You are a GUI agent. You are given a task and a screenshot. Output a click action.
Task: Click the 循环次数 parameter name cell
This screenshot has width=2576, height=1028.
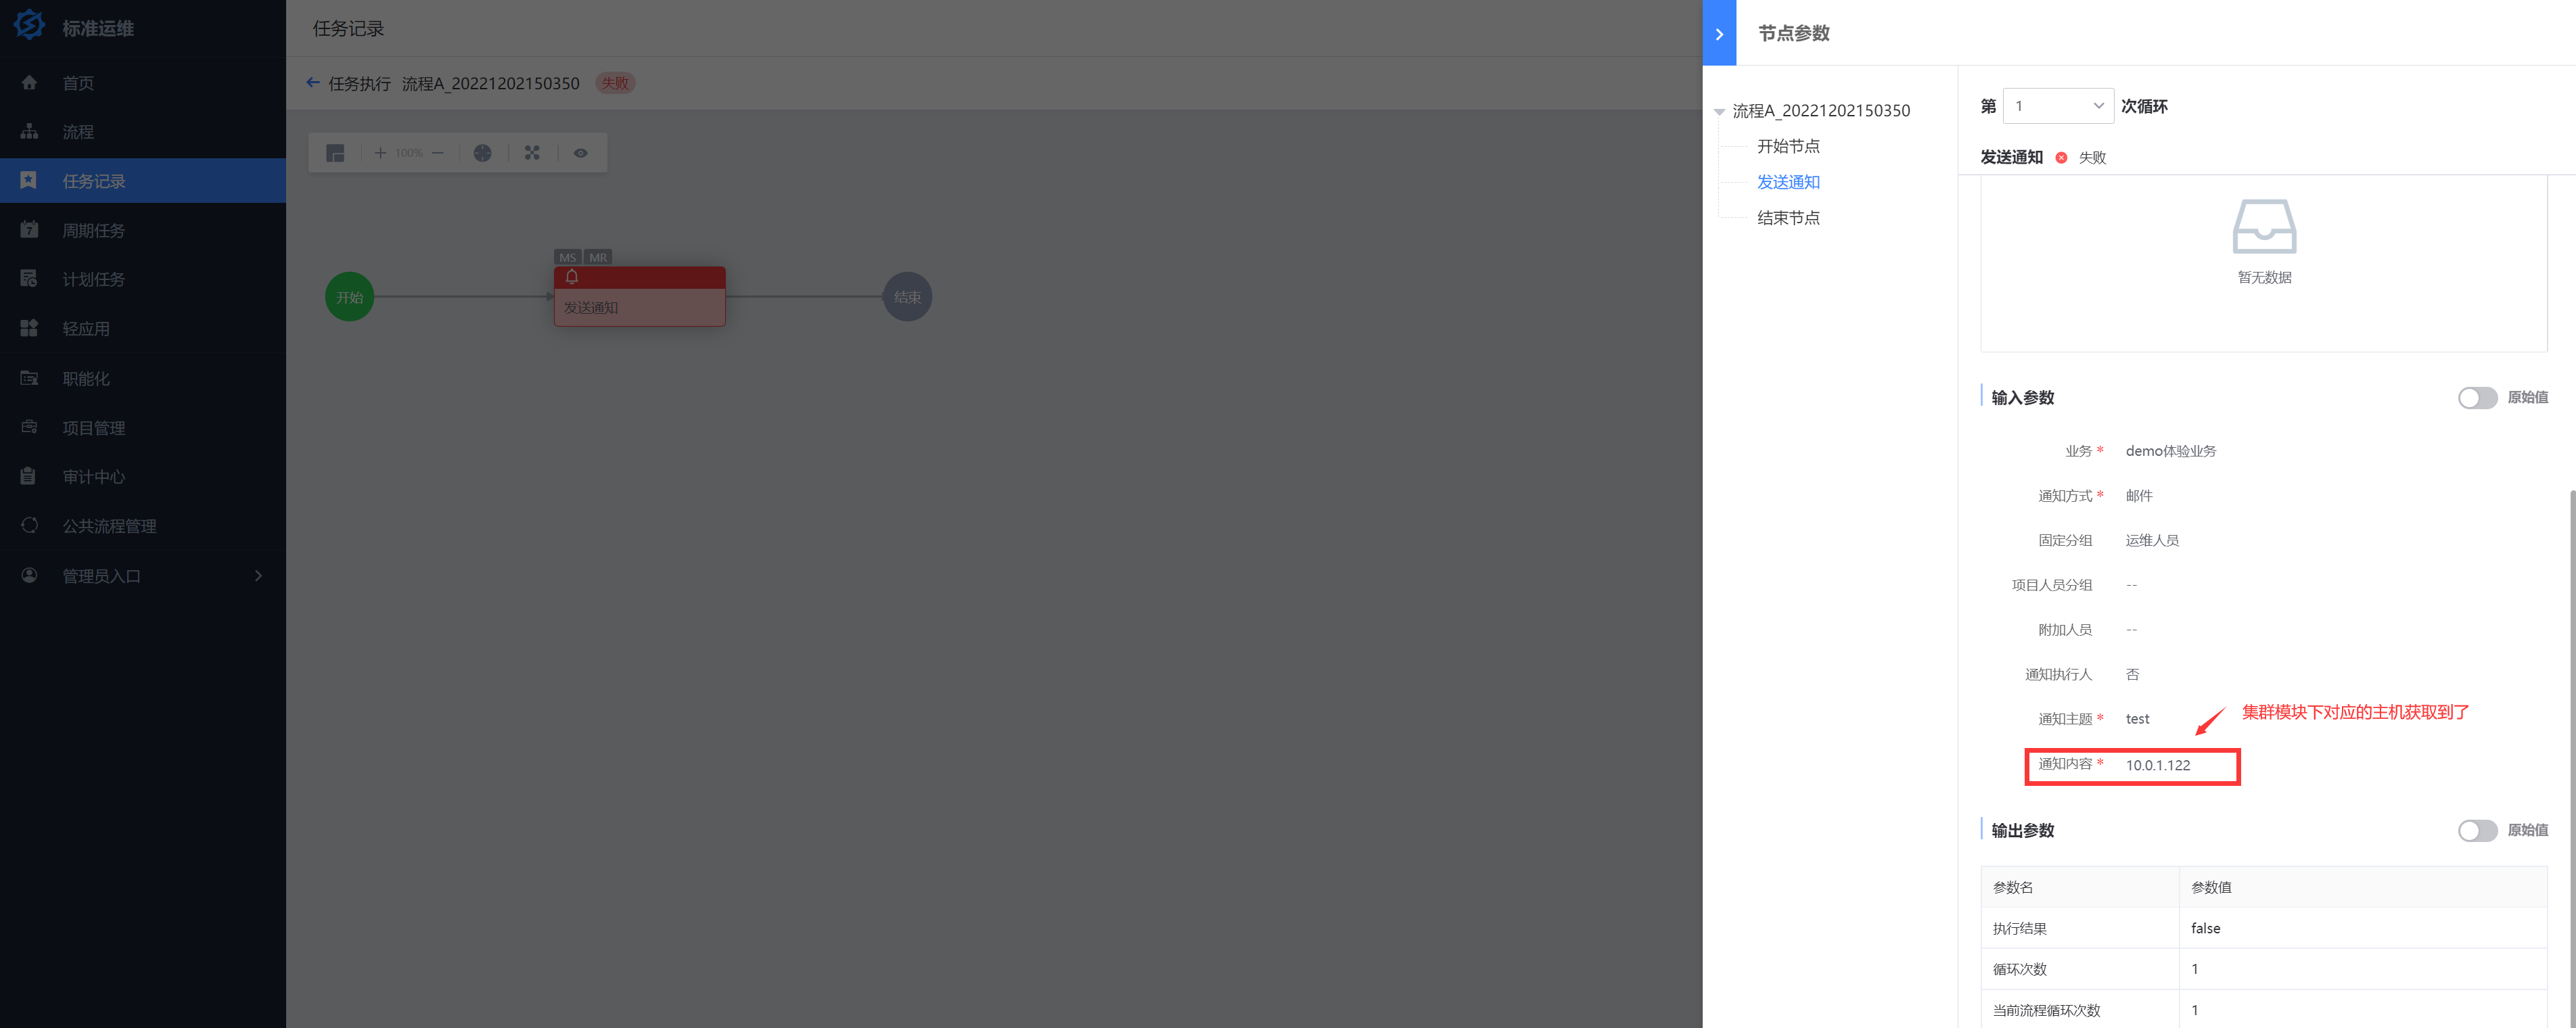(x=2079, y=969)
